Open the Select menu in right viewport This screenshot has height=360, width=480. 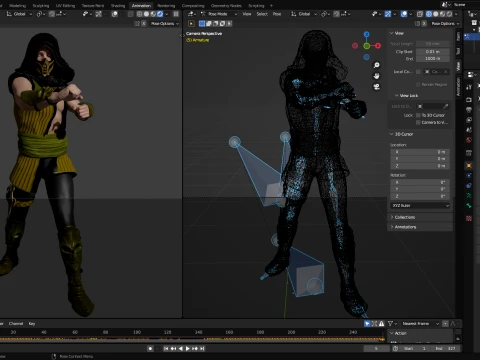262,14
